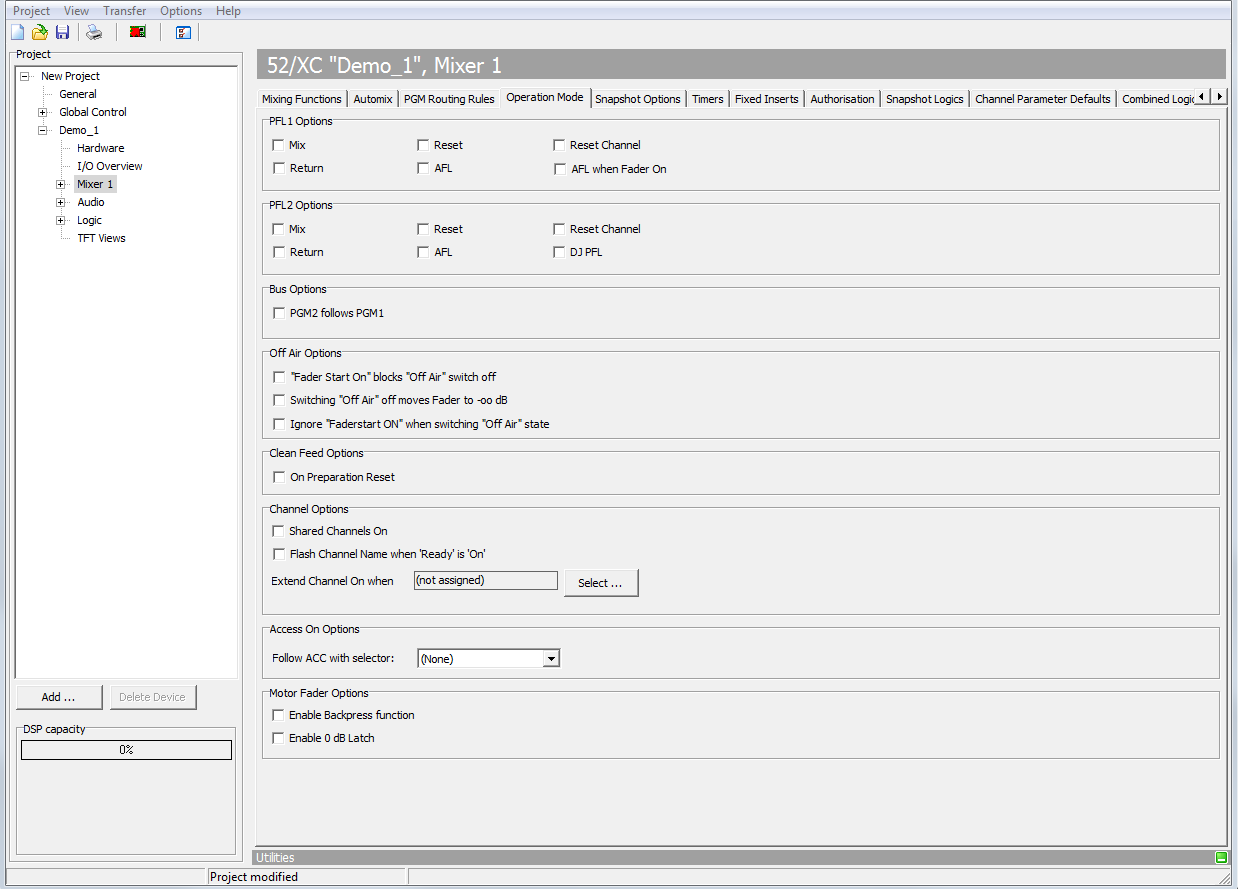Save the current project

pos(62,31)
